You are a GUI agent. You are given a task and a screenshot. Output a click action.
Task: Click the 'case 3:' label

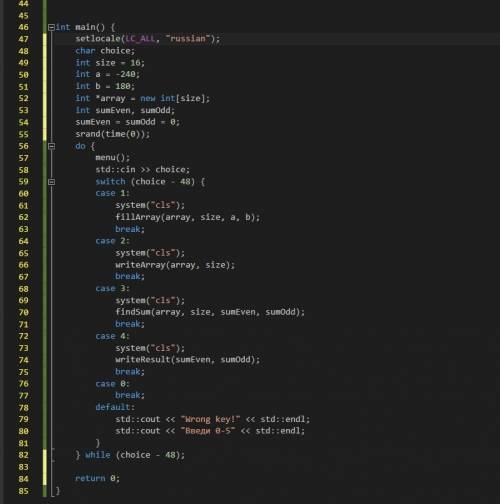pos(112,289)
